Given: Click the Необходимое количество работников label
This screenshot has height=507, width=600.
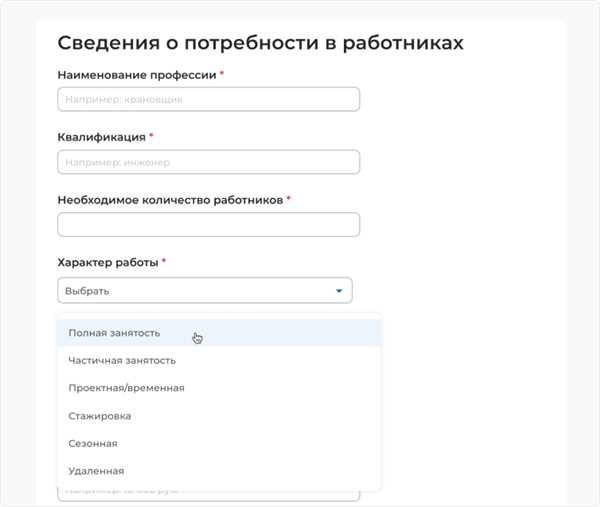Looking at the screenshot, I should point(170,200).
